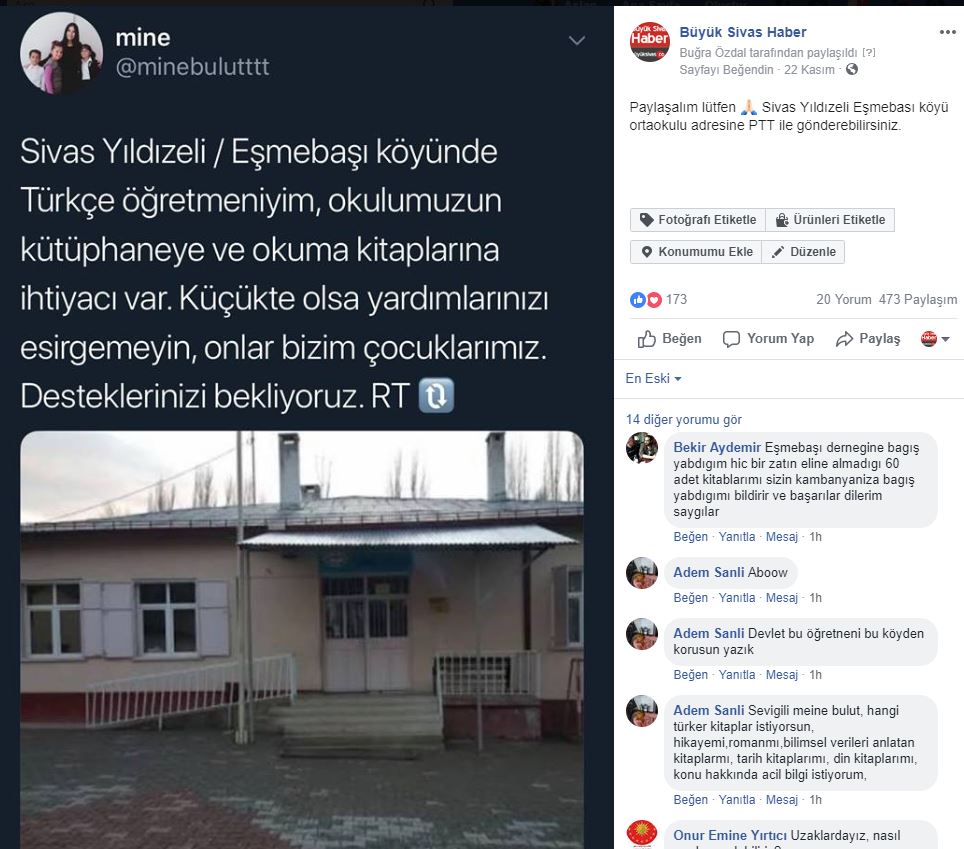Click Konumumu Ekle button

[696, 252]
